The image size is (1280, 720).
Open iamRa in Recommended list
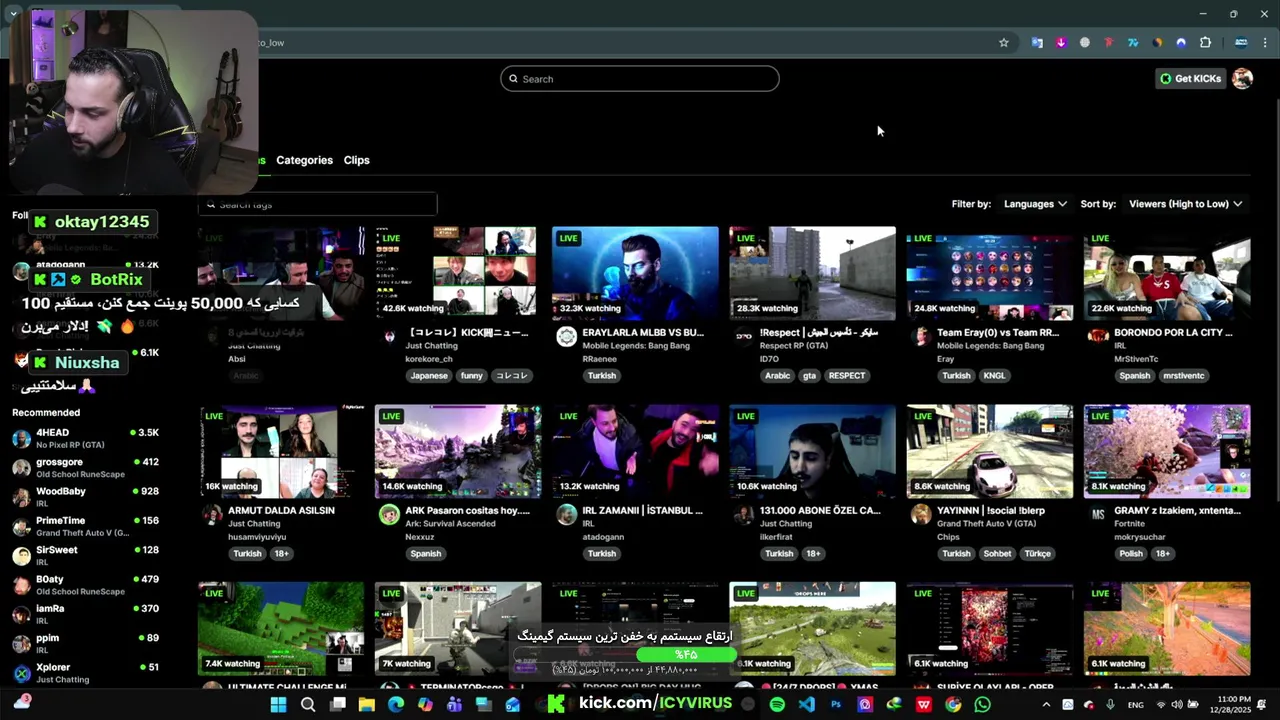(85, 613)
